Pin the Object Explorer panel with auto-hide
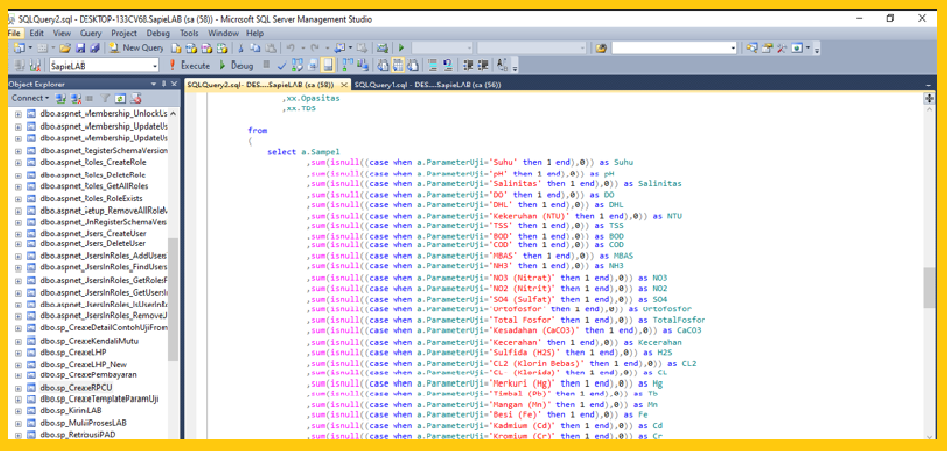947x451 pixels. (165, 84)
